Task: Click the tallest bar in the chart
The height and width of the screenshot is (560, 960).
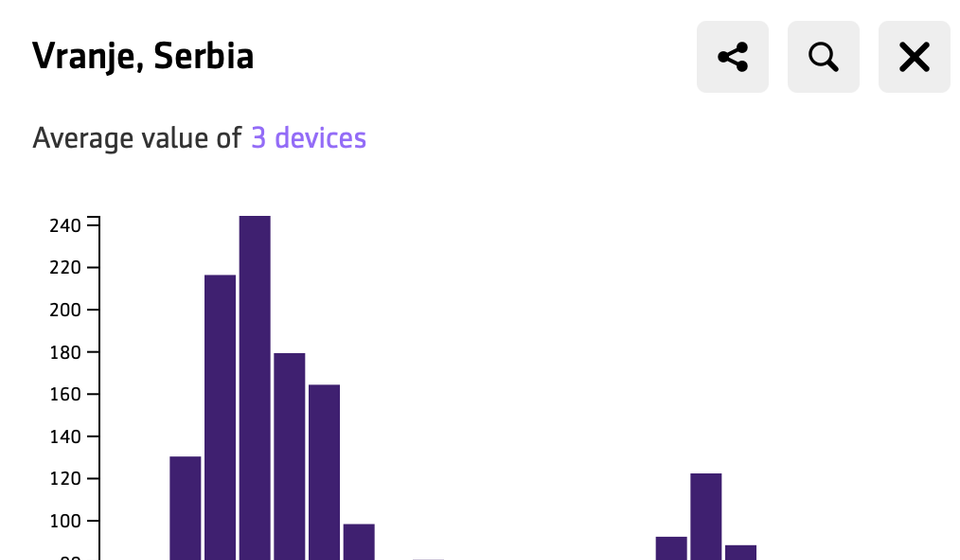Action: pyautogui.click(x=255, y=390)
